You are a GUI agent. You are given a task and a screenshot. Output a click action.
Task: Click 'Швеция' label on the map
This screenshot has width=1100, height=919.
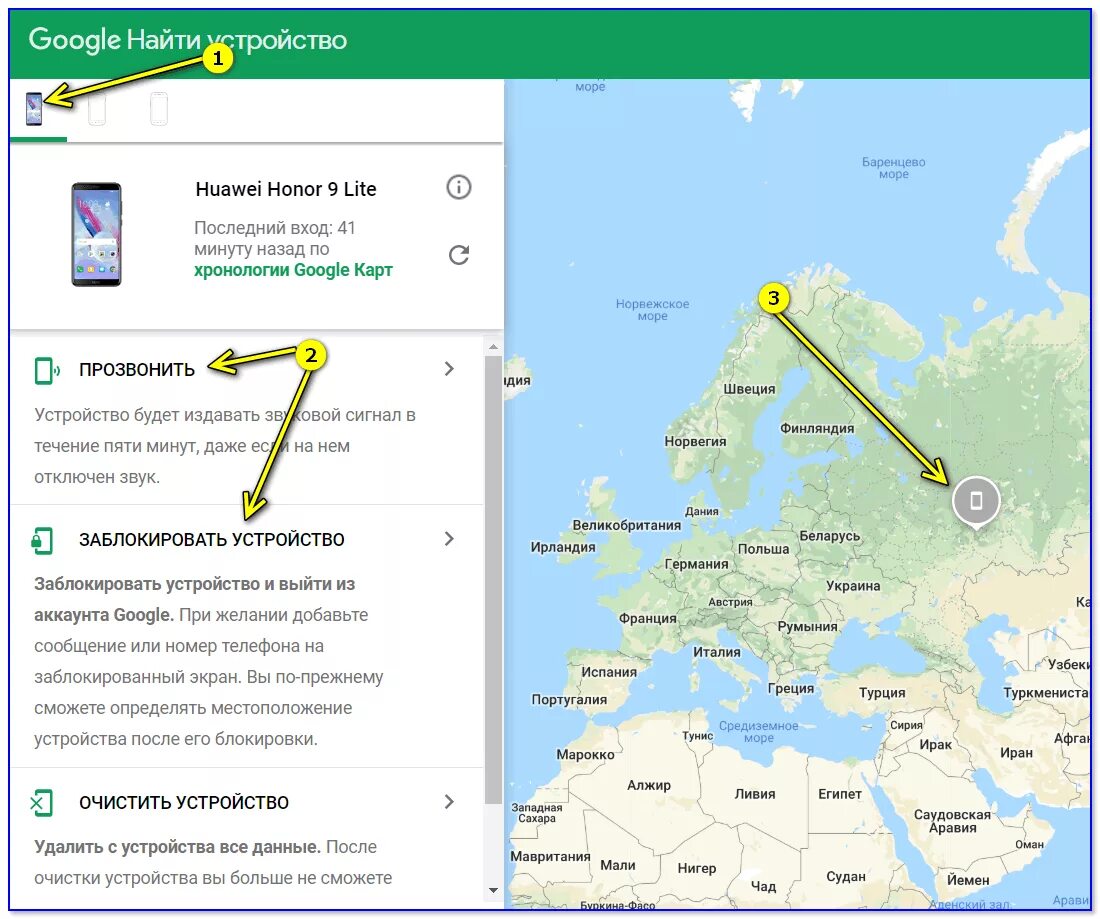tap(749, 389)
